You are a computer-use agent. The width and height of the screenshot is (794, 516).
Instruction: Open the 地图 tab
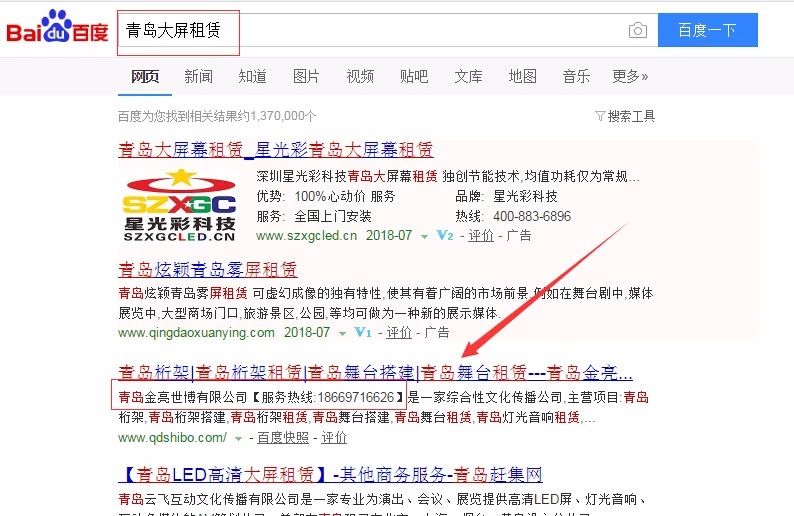pos(522,76)
